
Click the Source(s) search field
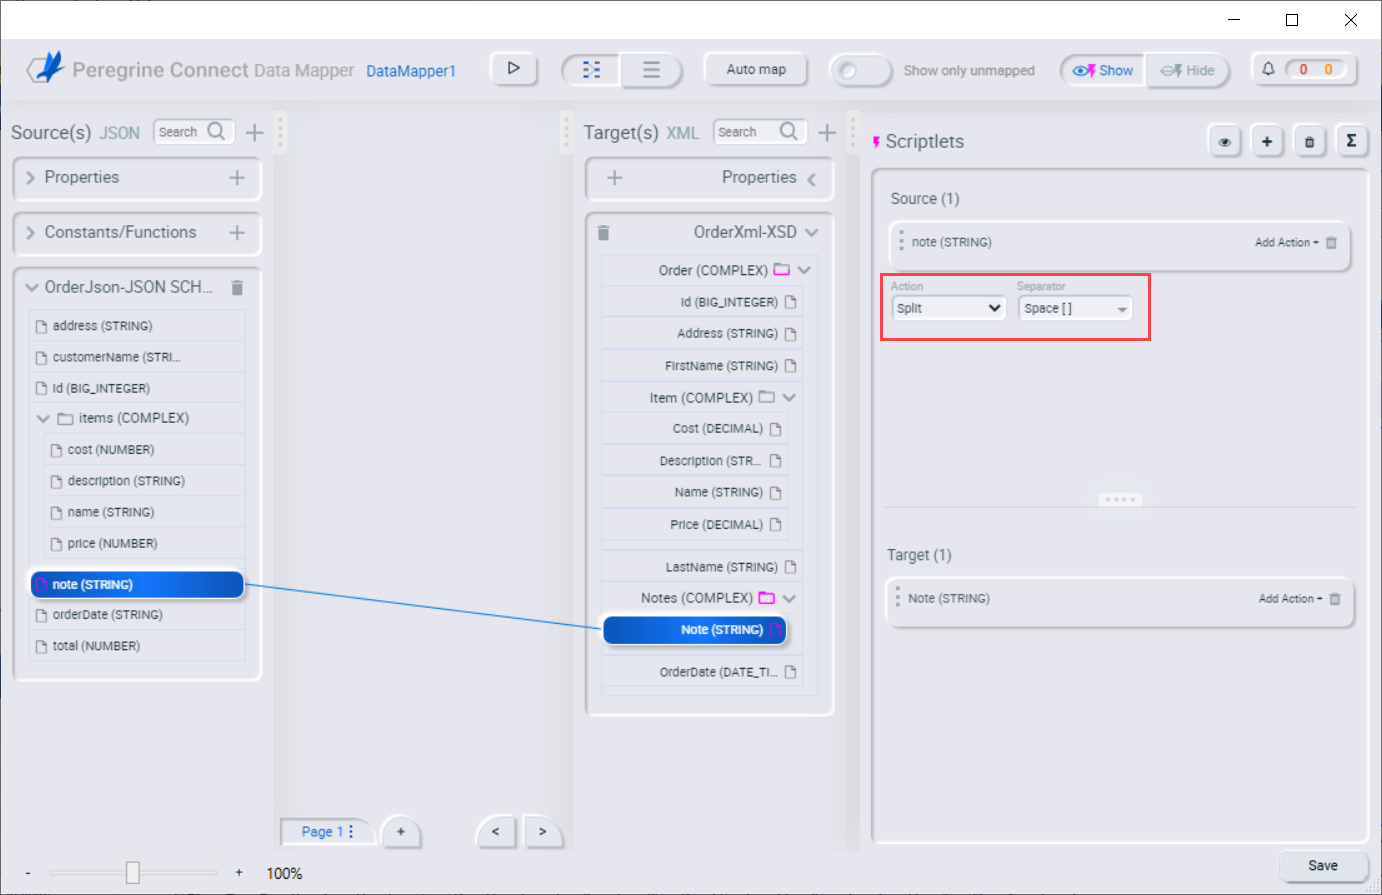point(194,132)
